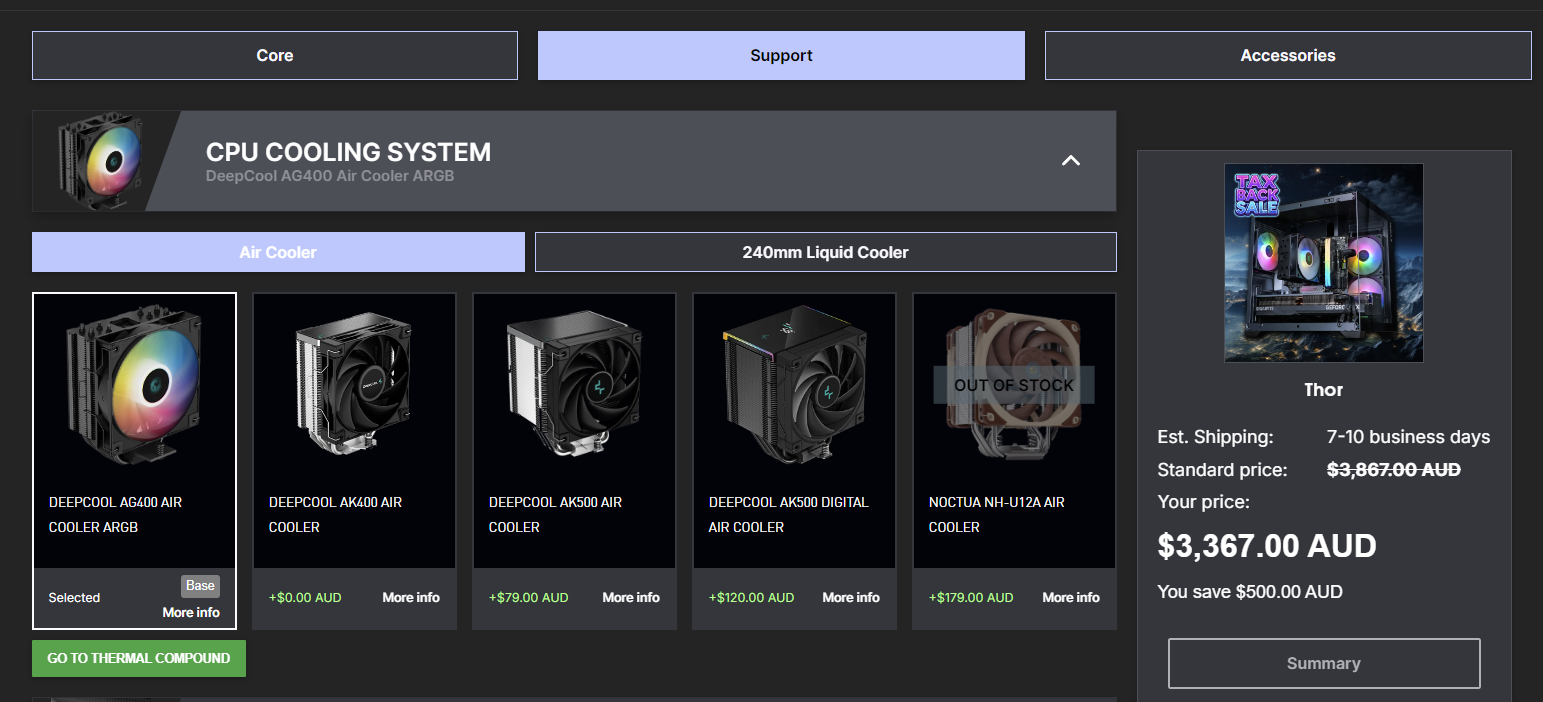Open More info for the +$179.00 Noctua cooler
Viewport: 1543px width, 702px height.
pyautogui.click(x=1071, y=597)
